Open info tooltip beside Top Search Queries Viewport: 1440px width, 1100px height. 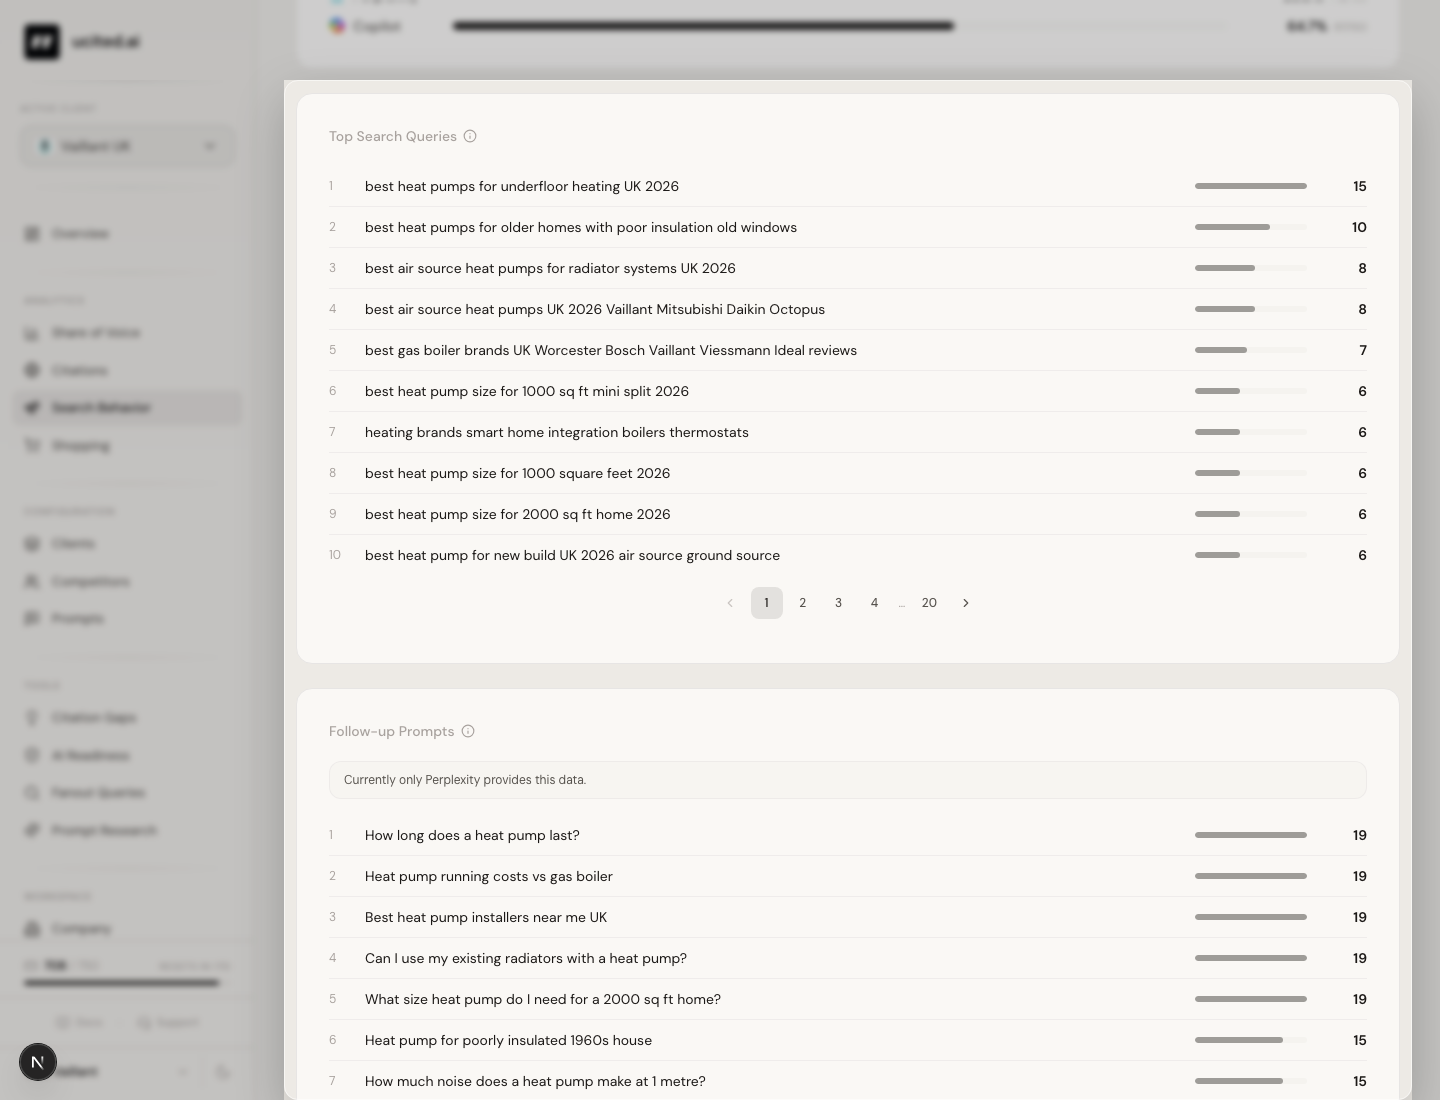[x=470, y=136]
